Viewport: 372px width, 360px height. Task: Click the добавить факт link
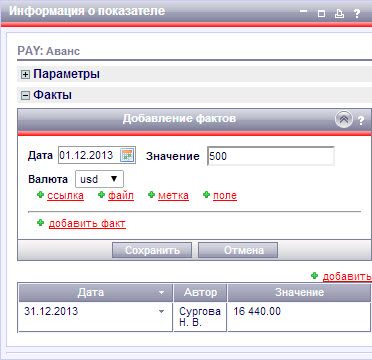tap(87, 223)
